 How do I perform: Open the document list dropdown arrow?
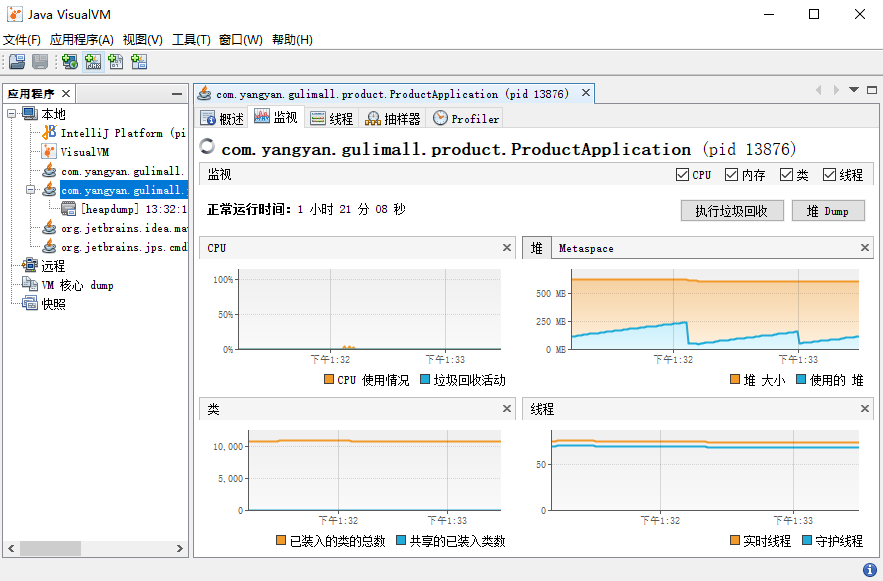click(x=854, y=90)
